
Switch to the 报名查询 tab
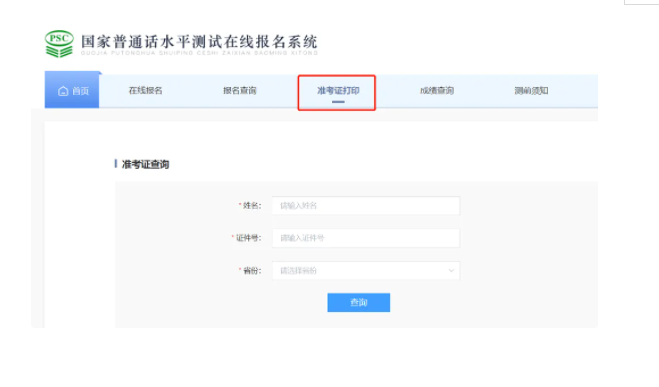[x=240, y=90]
